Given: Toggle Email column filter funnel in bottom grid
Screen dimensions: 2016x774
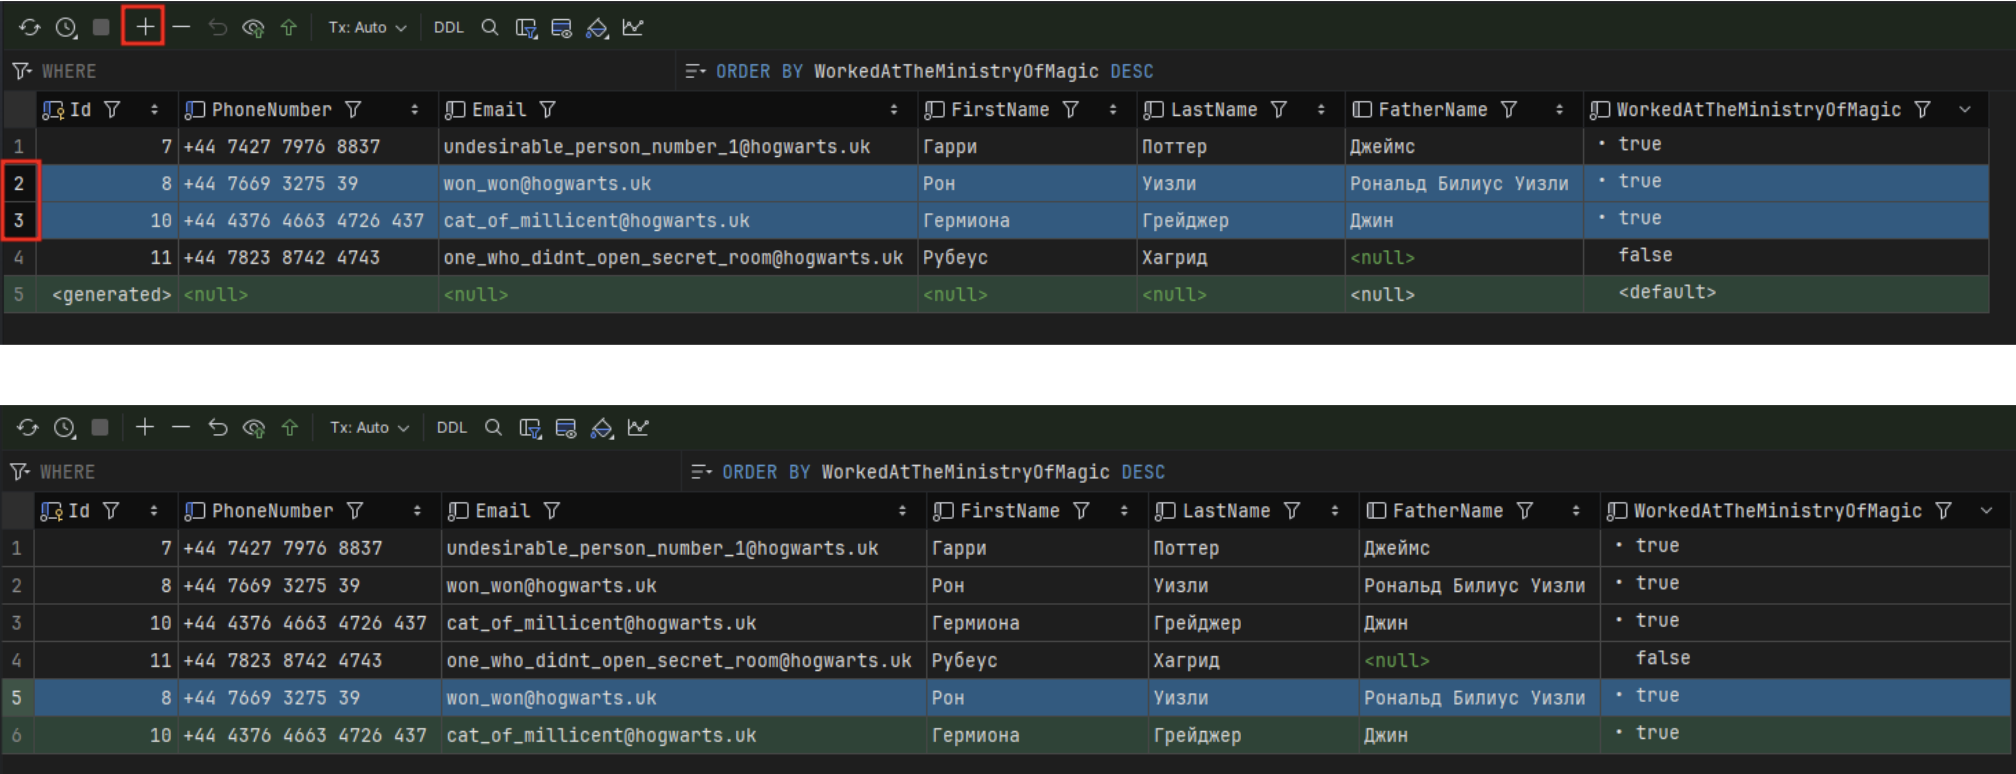Looking at the screenshot, I should pos(551,511).
